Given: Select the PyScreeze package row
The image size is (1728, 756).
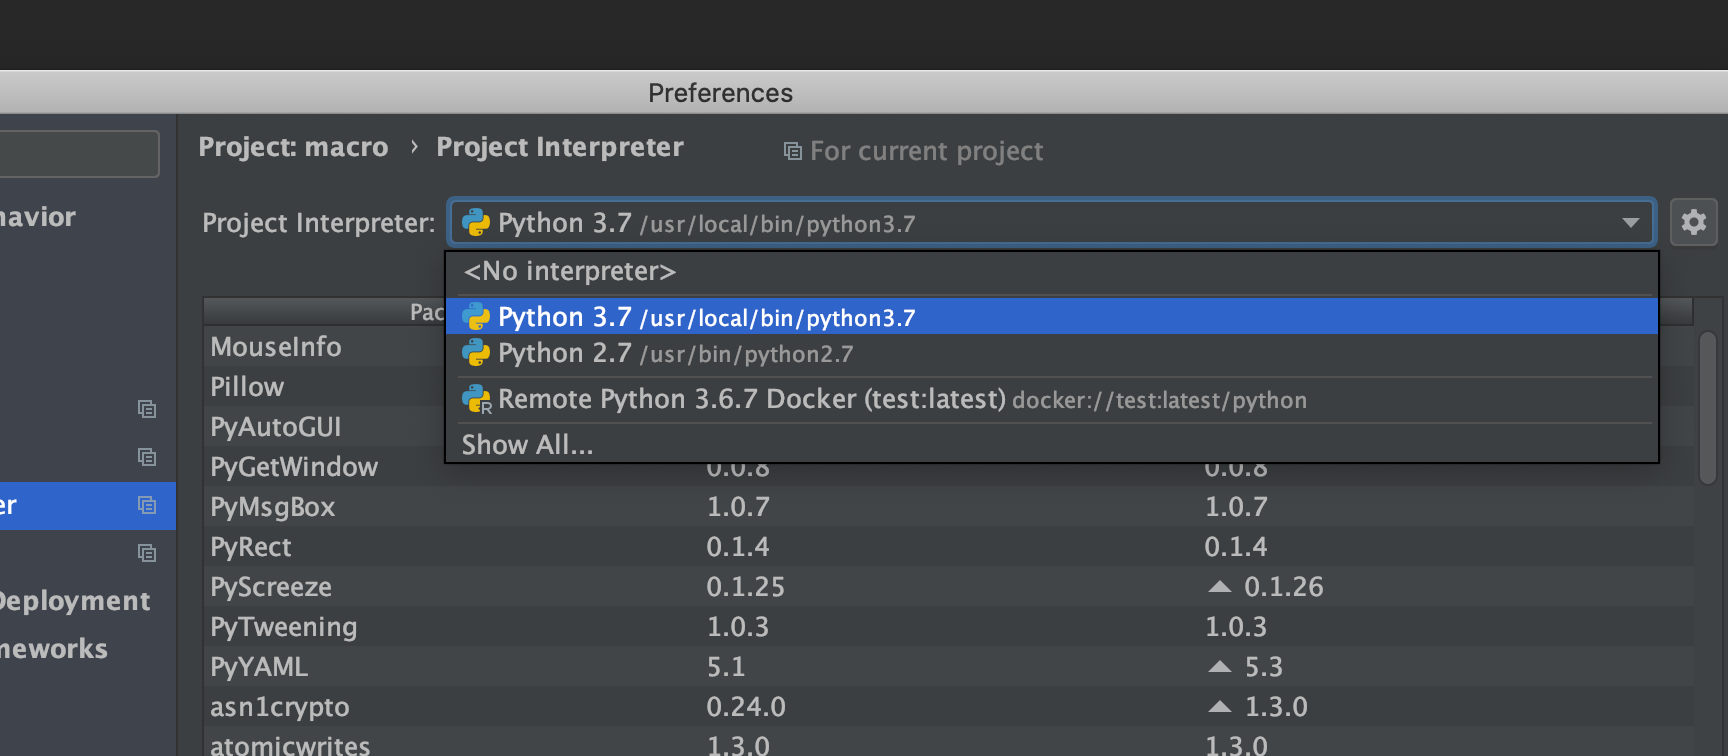Looking at the screenshot, I should click(x=948, y=587).
